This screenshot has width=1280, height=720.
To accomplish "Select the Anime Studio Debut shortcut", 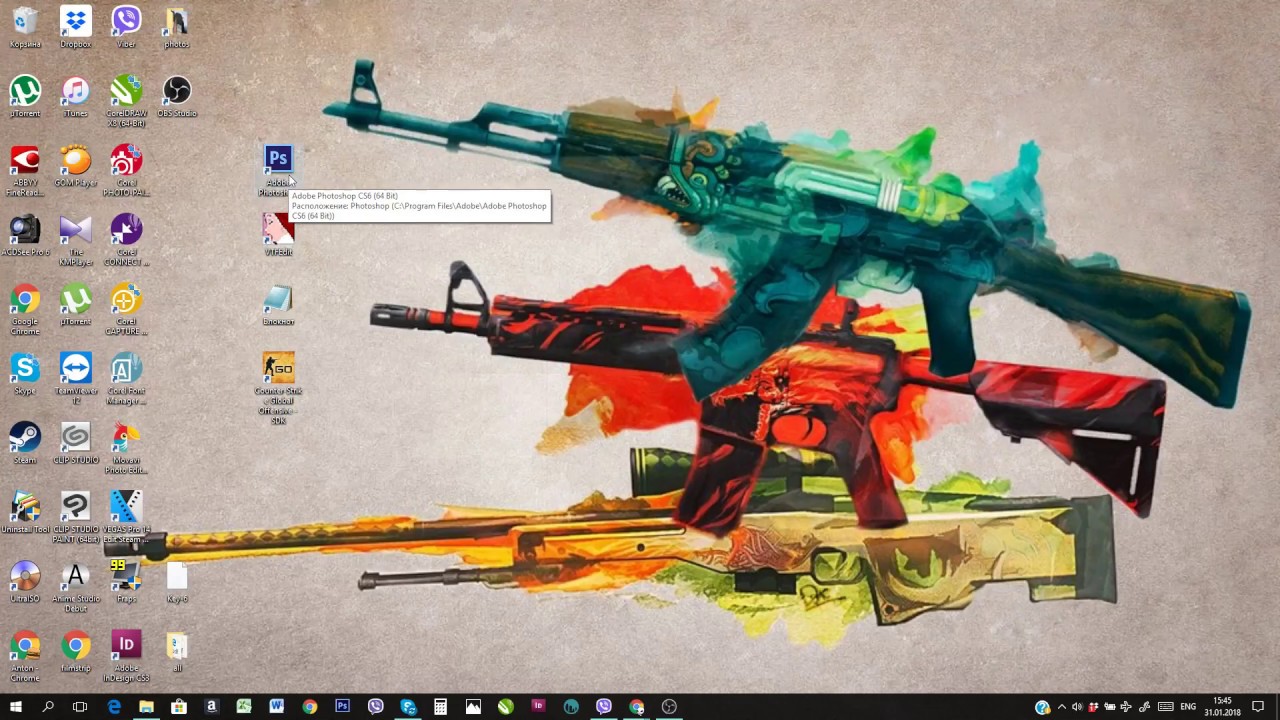I will point(75,586).
